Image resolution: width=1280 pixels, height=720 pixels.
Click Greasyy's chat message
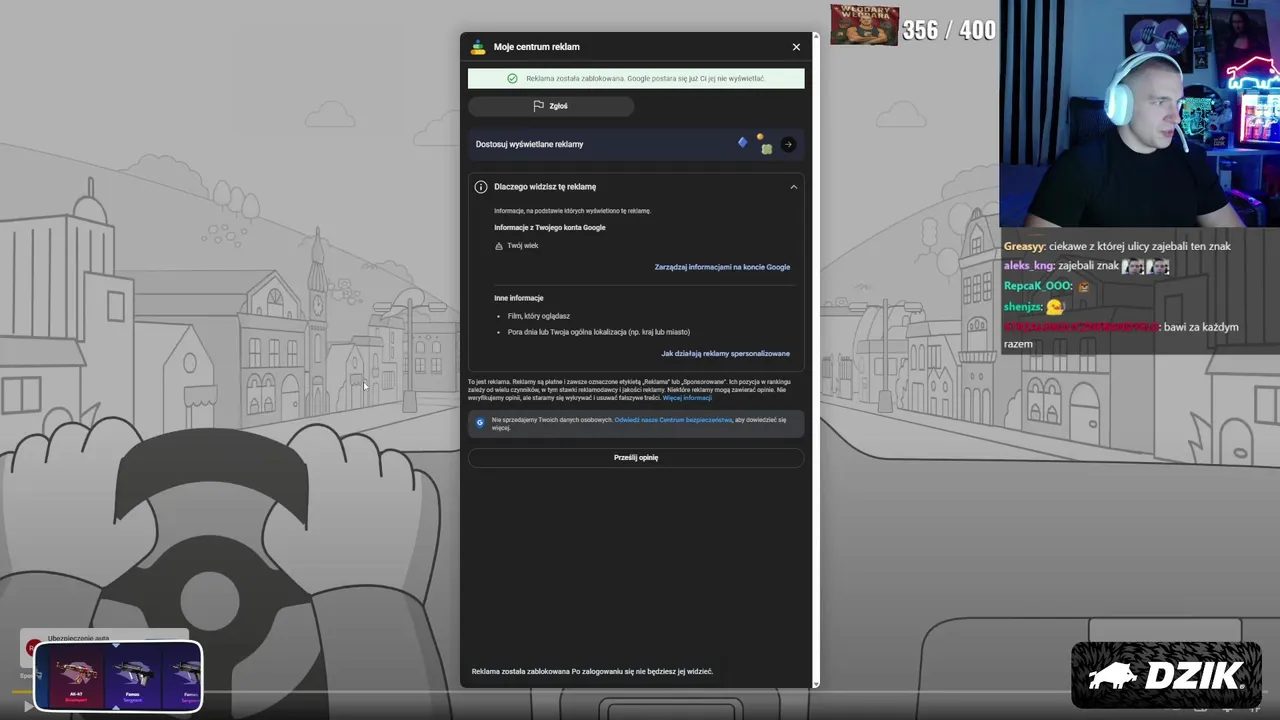[x=1118, y=246]
